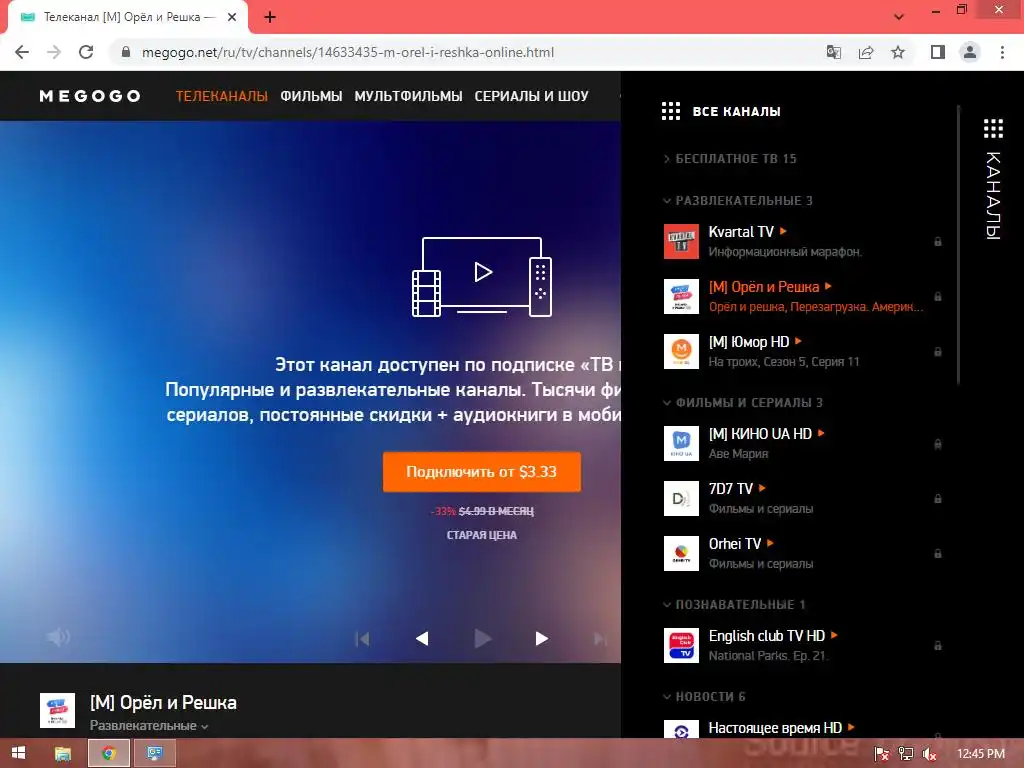Open the tab search chevron

pos(899,17)
